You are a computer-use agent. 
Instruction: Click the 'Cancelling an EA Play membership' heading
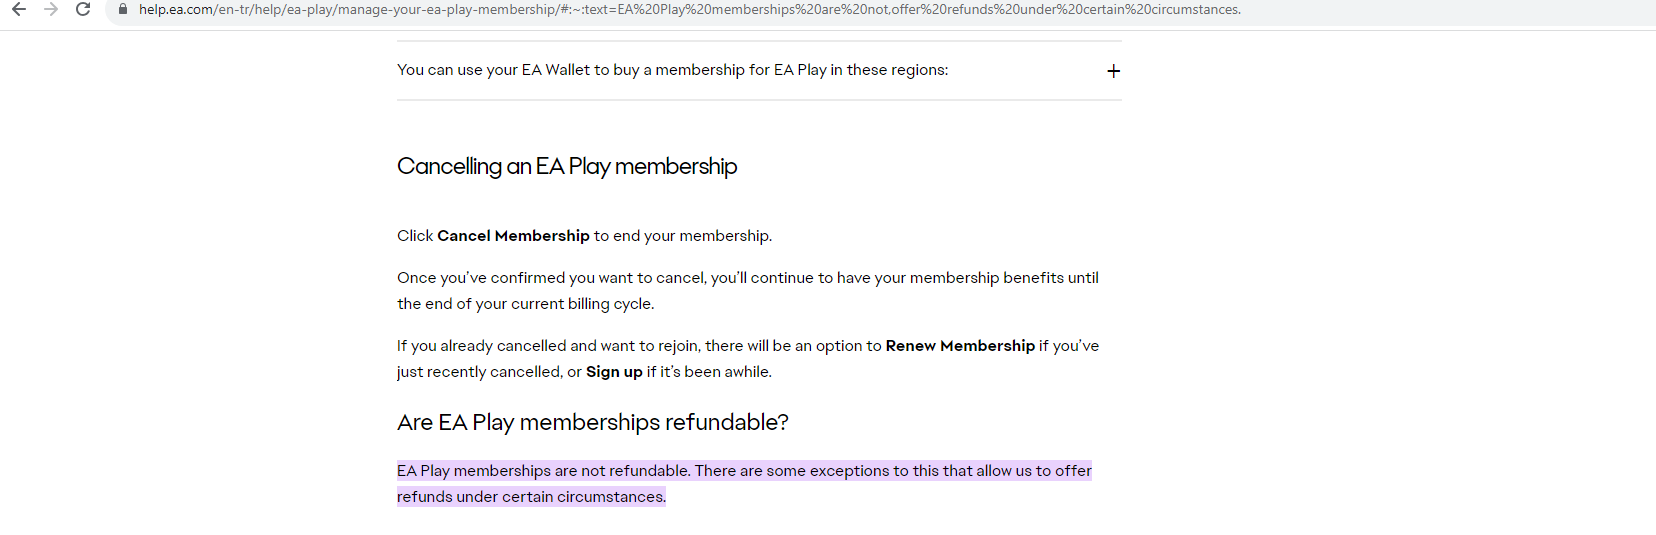[566, 166]
